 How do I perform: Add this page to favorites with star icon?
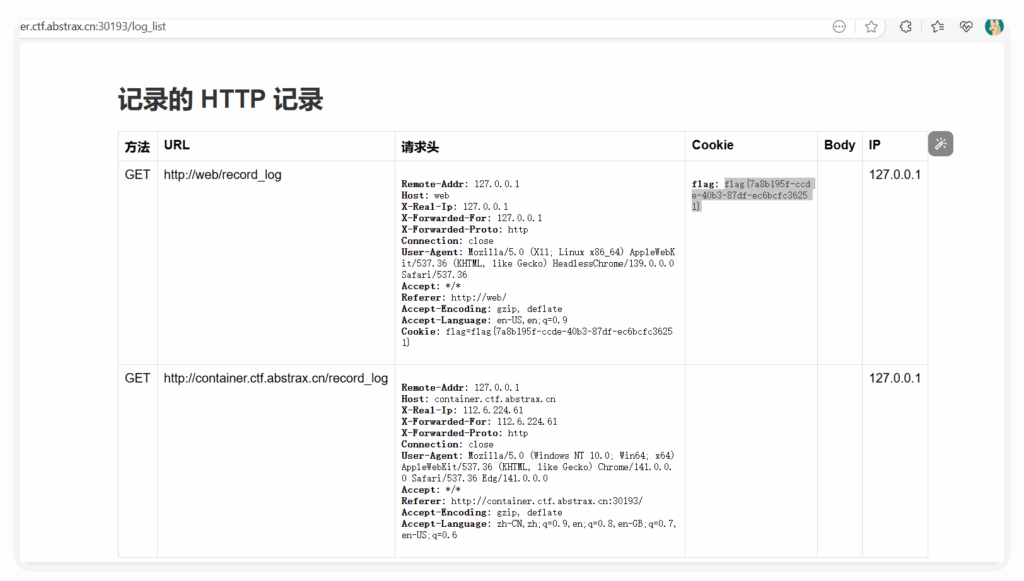click(871, 27)
